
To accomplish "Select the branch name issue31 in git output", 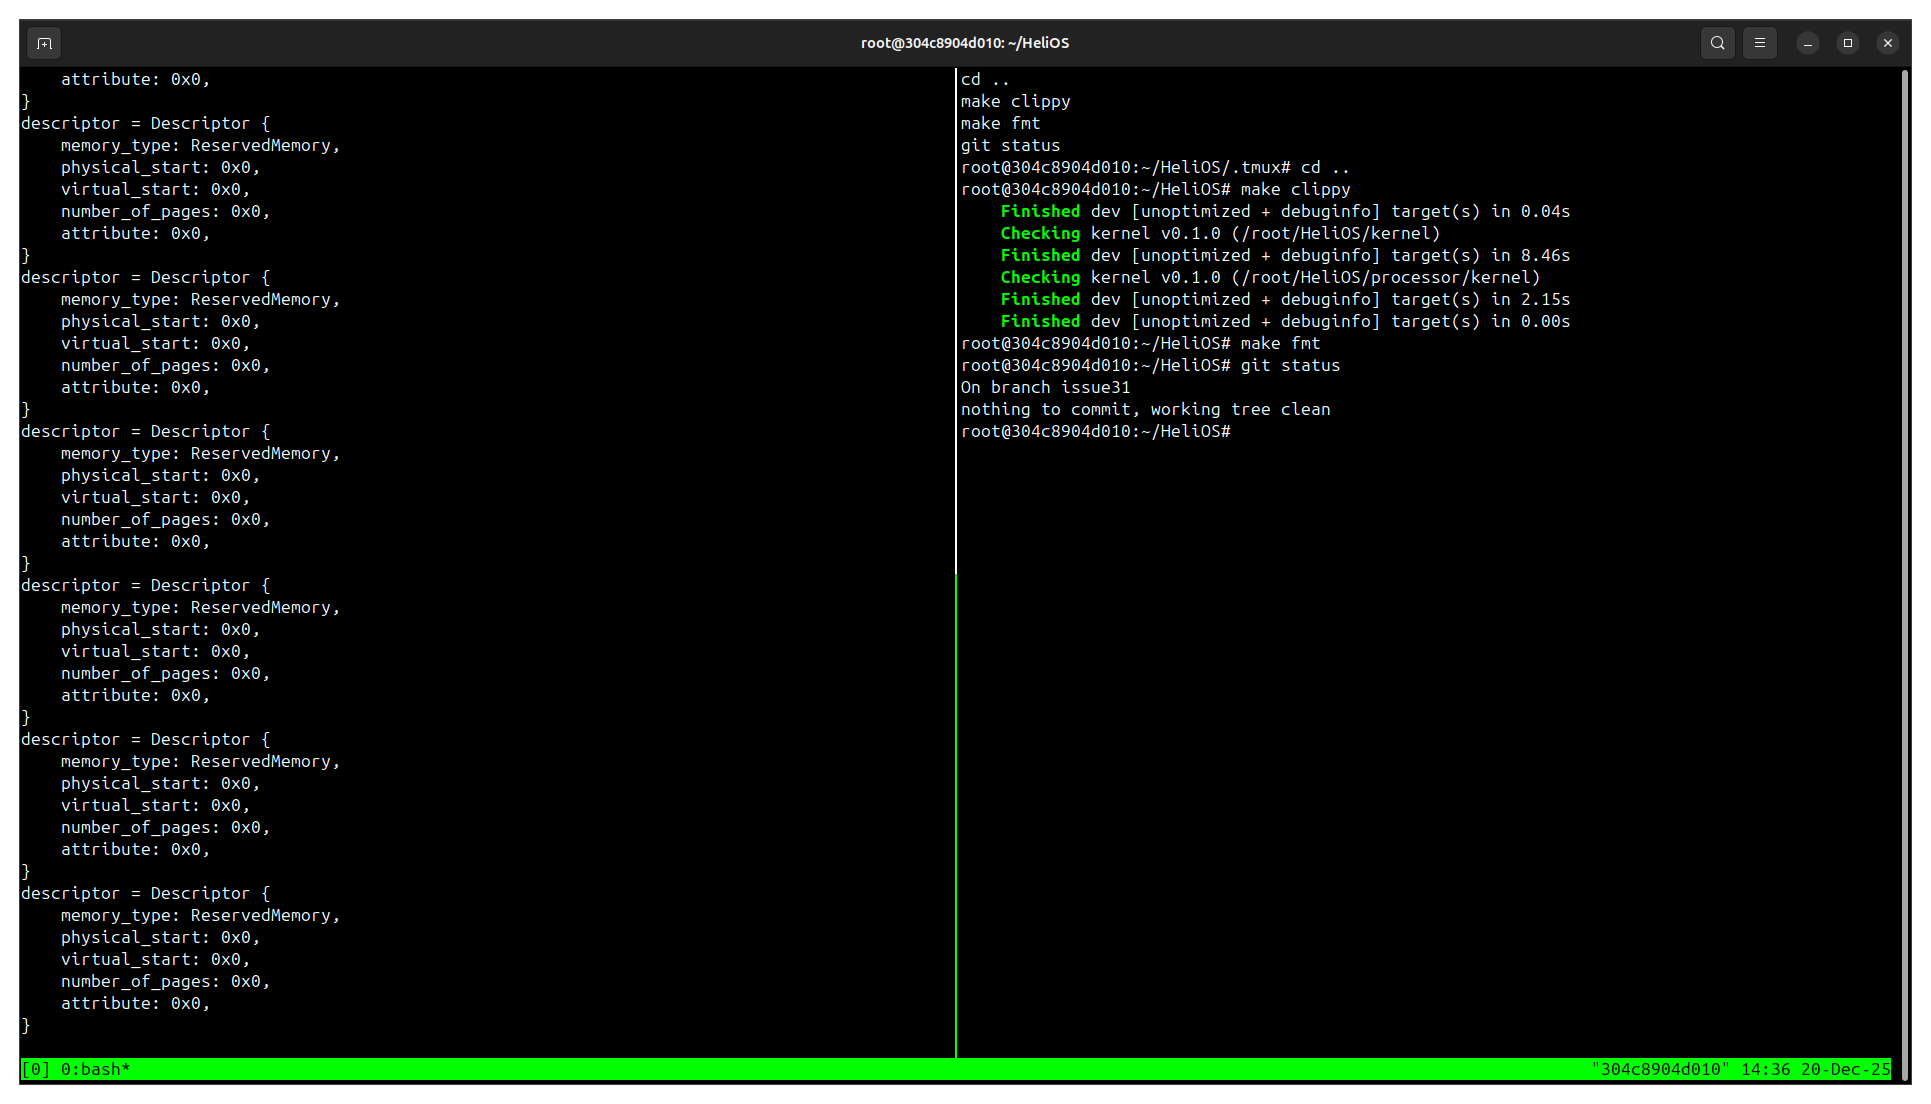I will (x=1095, y=387).
